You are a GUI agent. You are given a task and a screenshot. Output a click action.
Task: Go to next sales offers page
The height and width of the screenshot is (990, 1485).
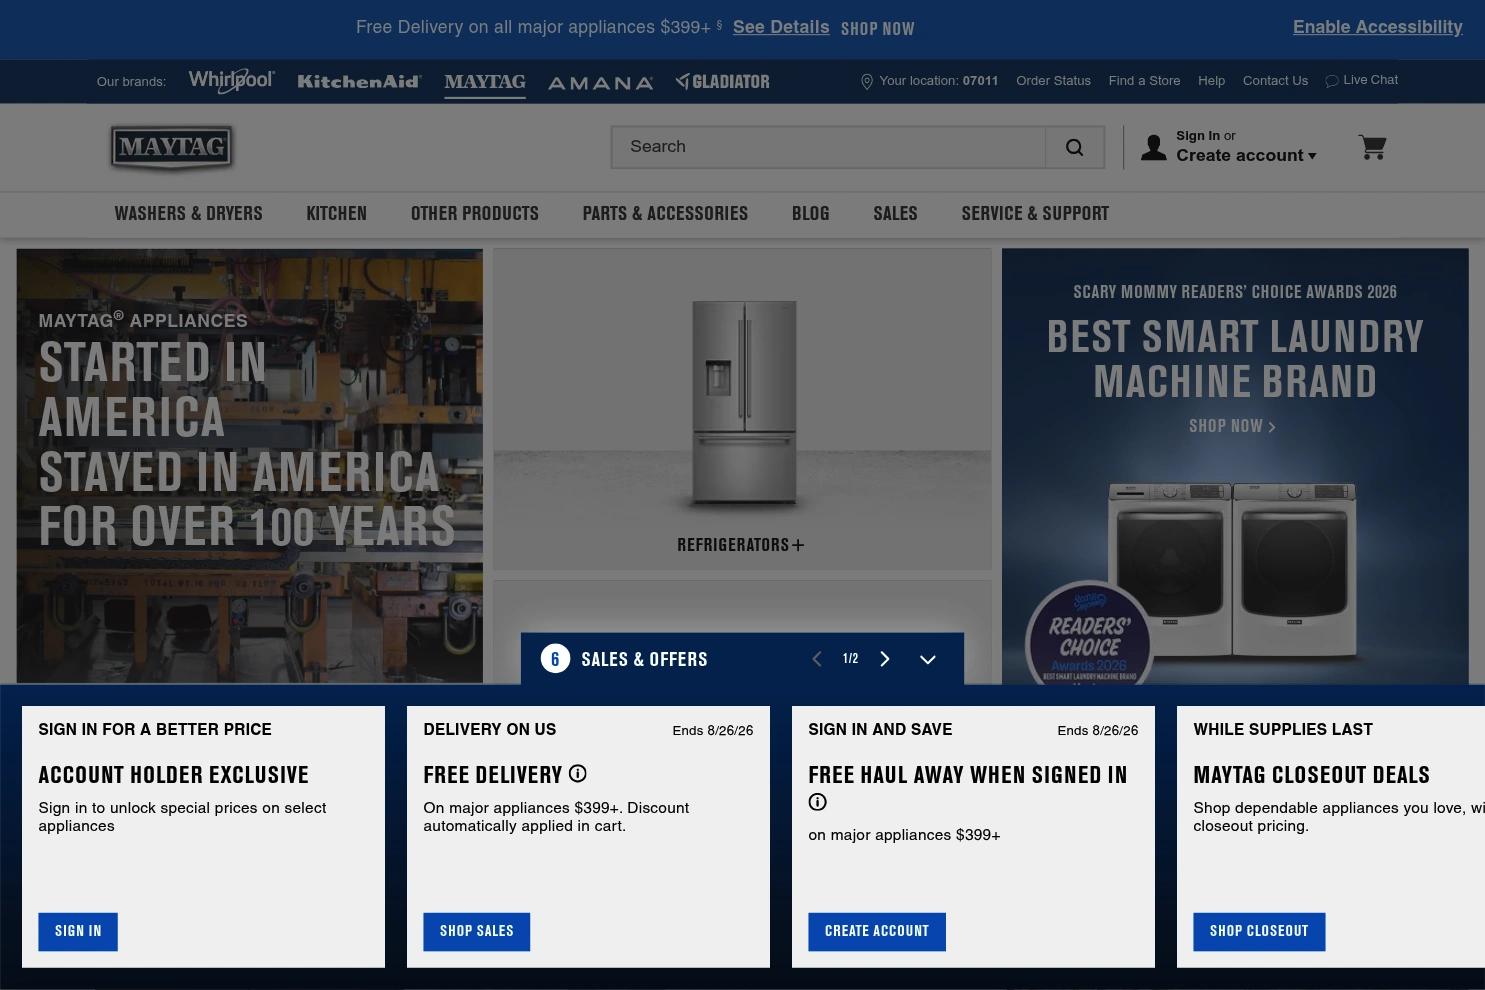tap(885, 659)
